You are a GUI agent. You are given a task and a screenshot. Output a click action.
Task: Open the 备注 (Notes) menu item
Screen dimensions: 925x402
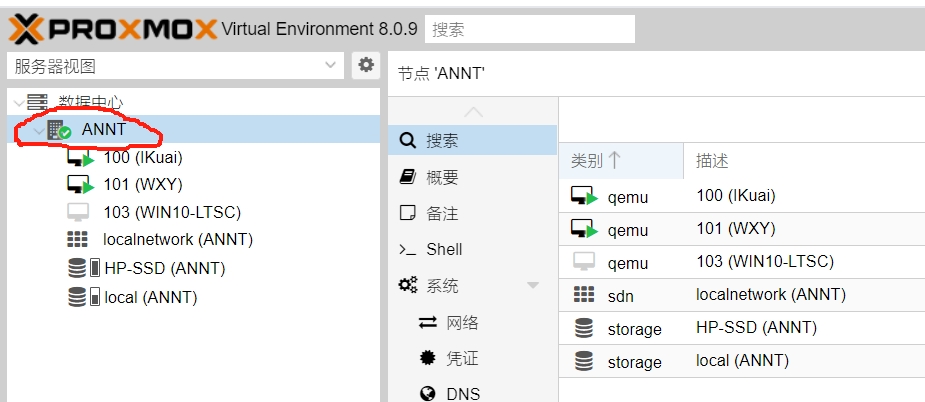[473, 213]
